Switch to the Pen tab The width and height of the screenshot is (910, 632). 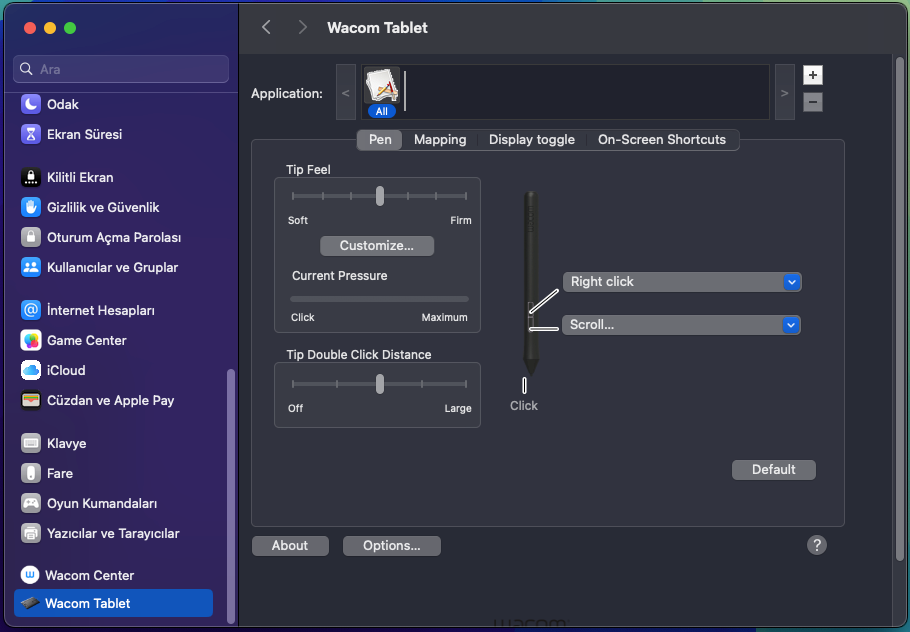(380, 140)
